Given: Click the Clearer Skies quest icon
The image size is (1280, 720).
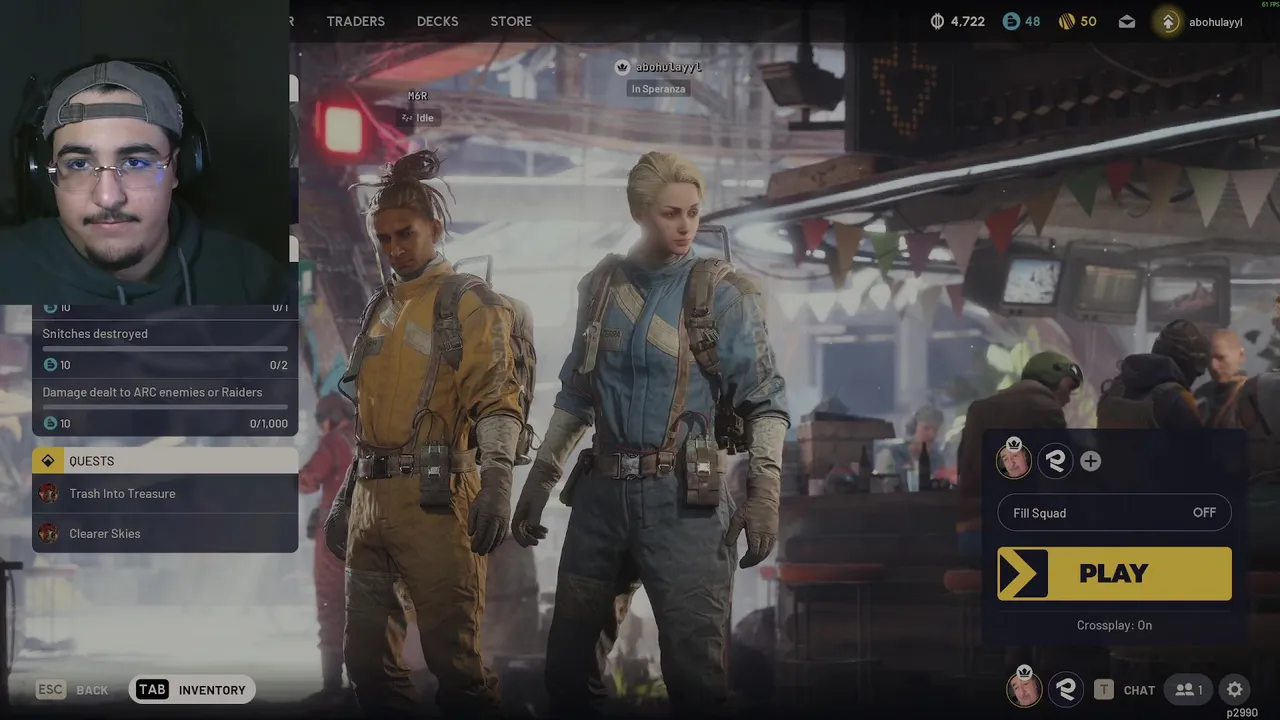Looking at the screenshot, I should coord(48,534).
